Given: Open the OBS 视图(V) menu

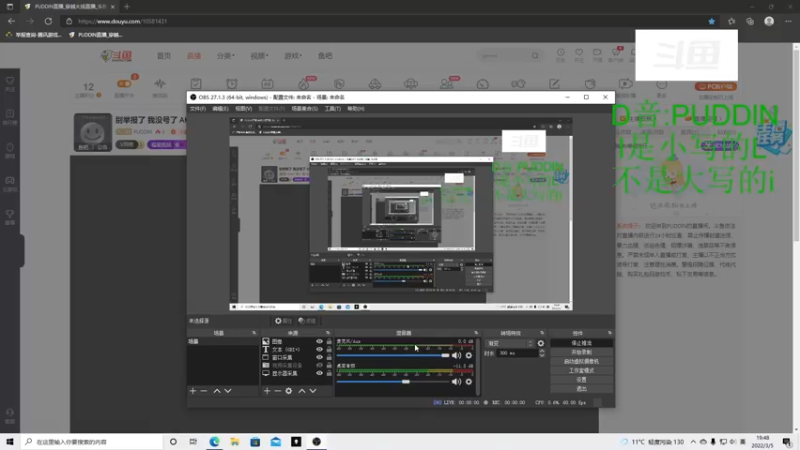Looking at the screenshot, I should click(x=243, y=109).
